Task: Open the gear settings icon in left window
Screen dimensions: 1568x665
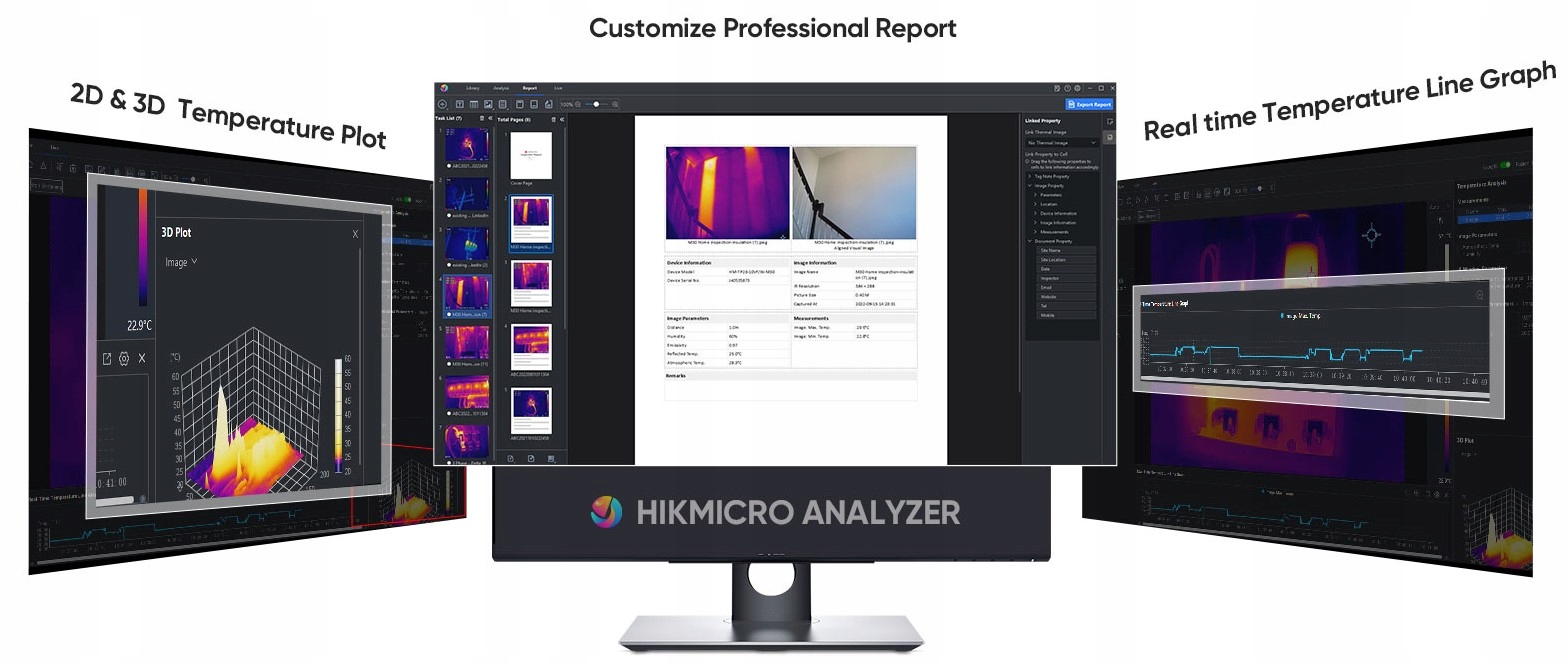Action: coord(124,358)
